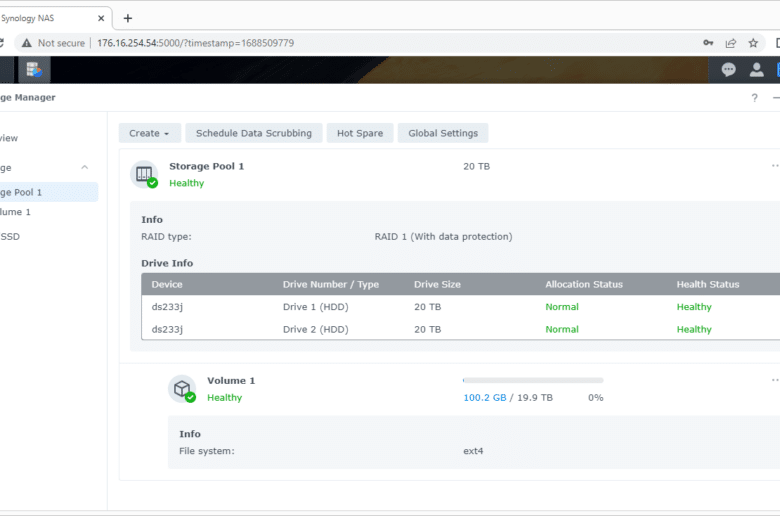Screen dimensions: 780x516
Task: Open a new browser tab
Action: (x=128, y=18)
